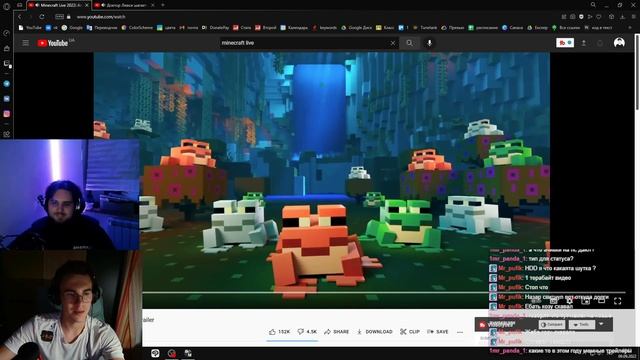Open Telegram in the browser sidebar
Viewport: 640px width, 360px height.
7,84
